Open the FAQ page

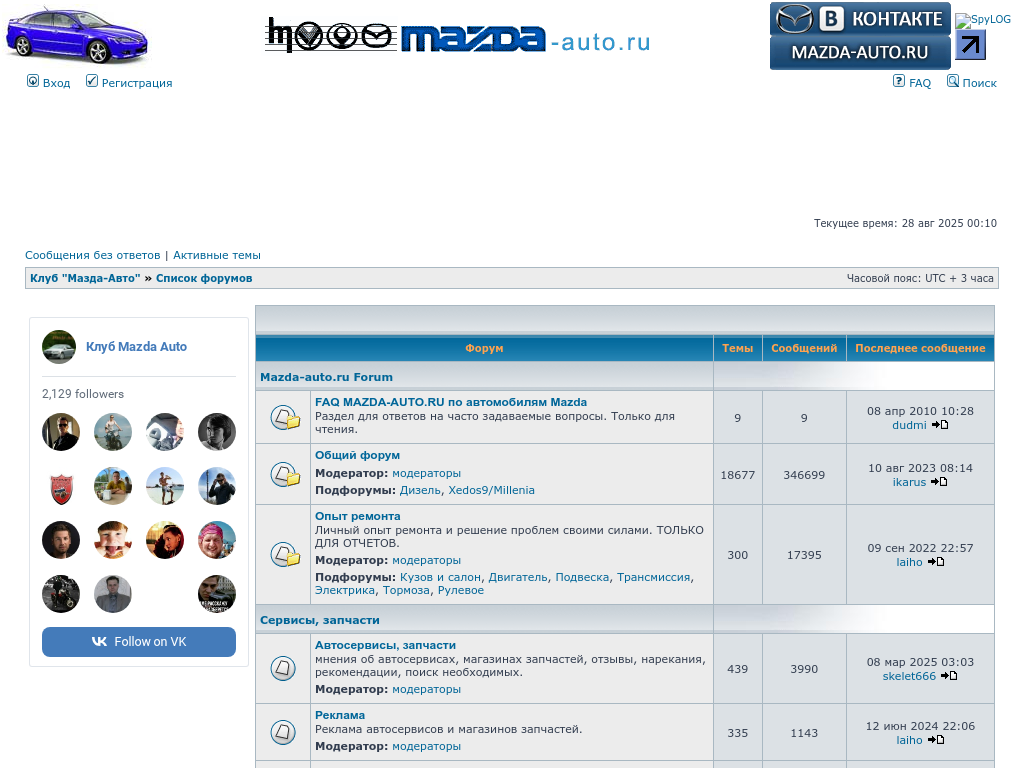[x=919, y=83]
